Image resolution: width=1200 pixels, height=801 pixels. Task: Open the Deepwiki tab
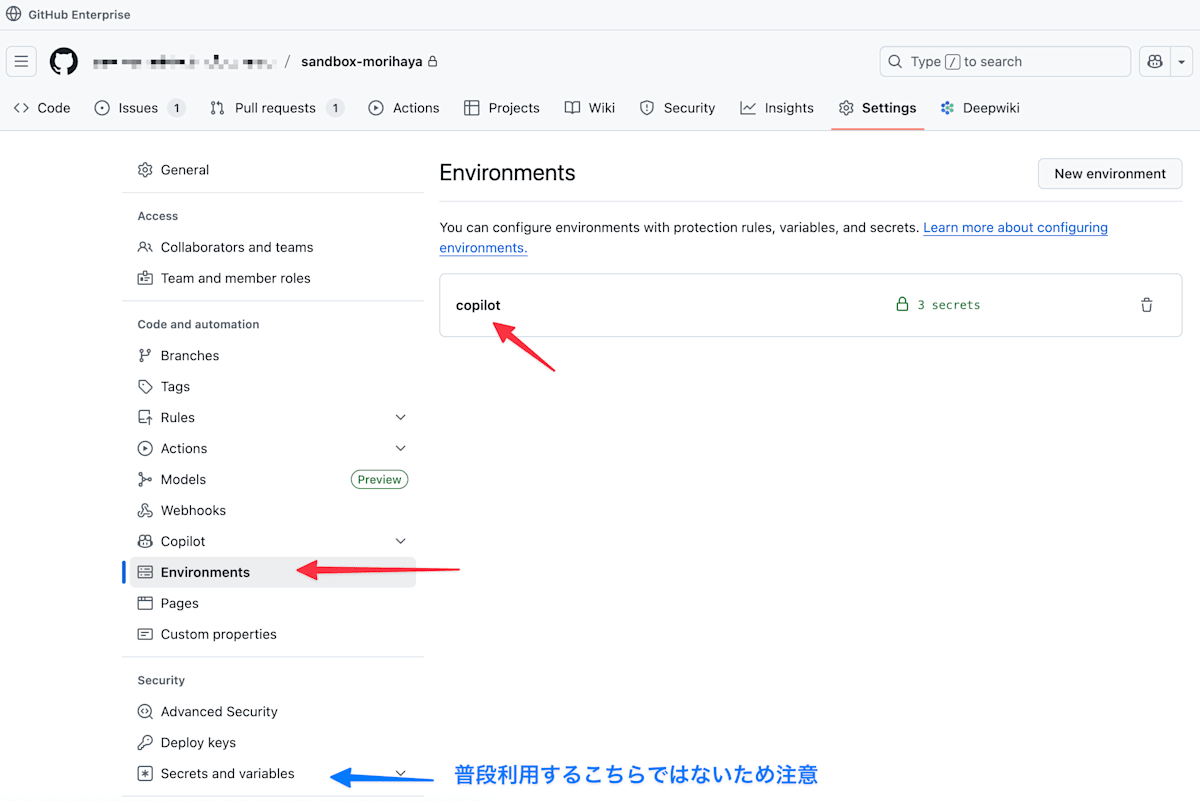[x=980, y=108]
